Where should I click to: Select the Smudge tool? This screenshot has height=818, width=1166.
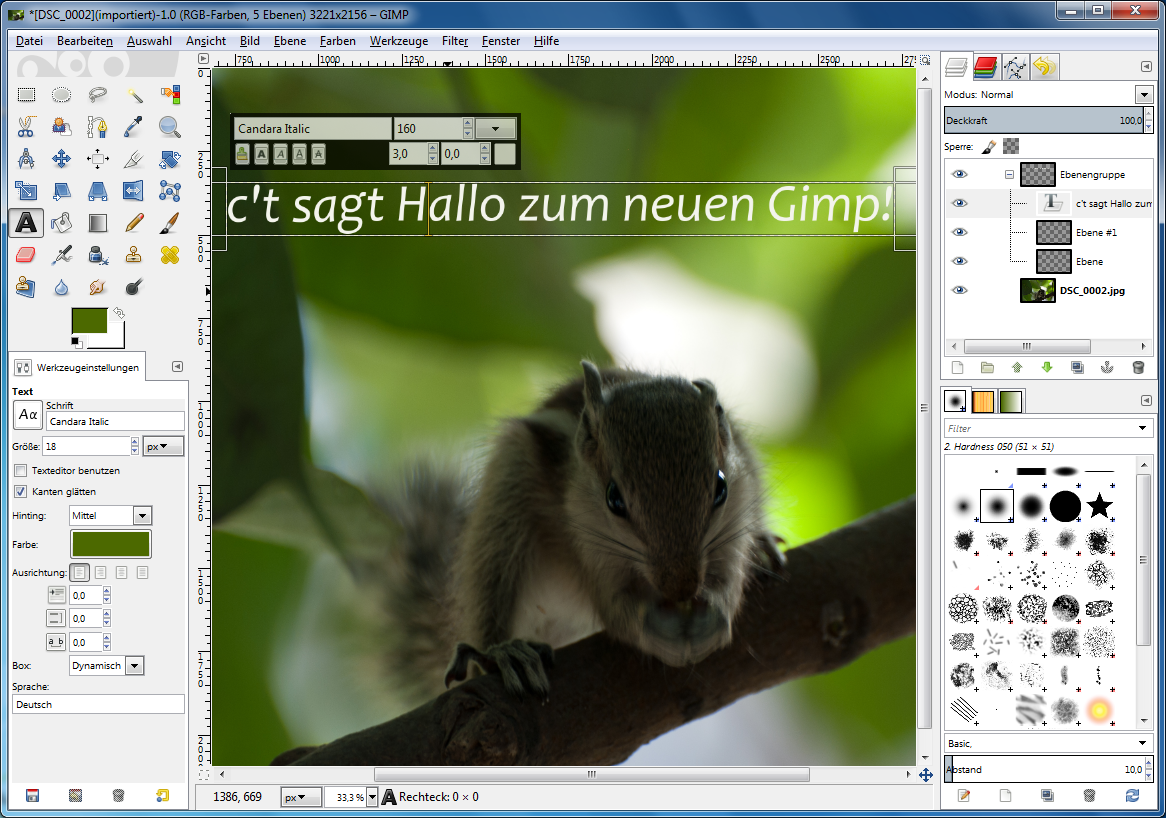[97, 287]
